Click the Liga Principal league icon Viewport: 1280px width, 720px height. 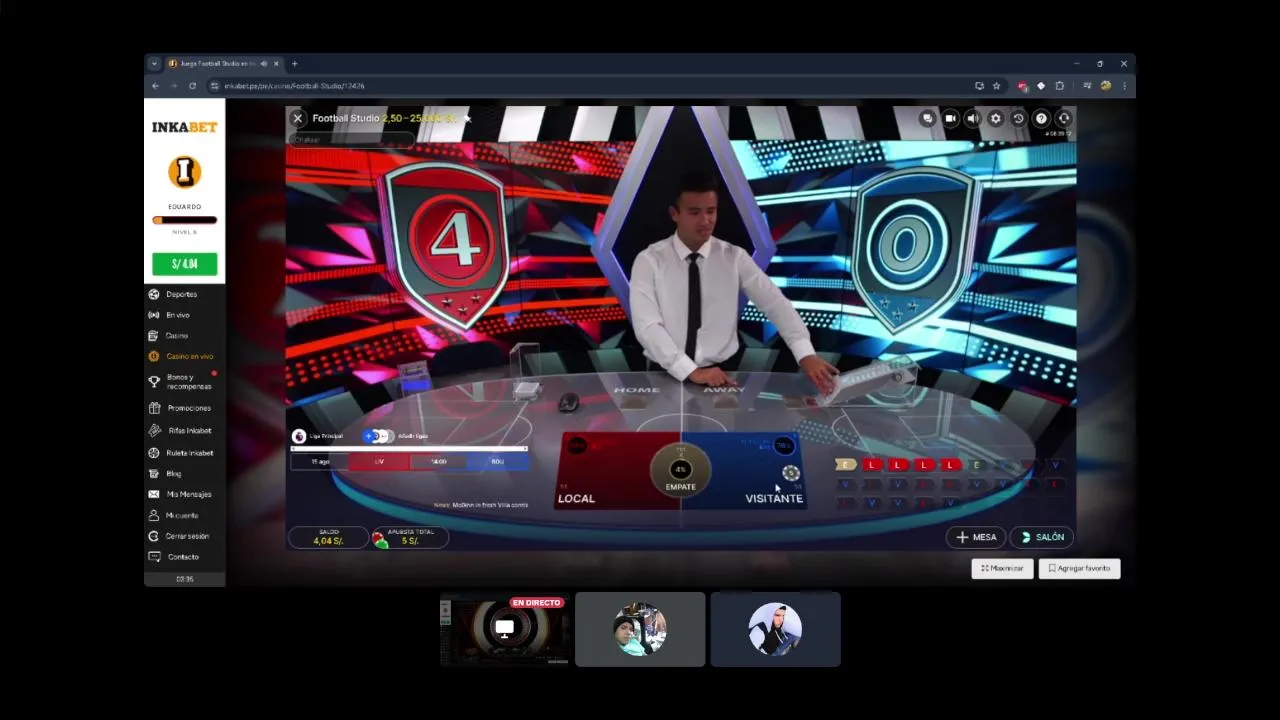[x=298, y=436]
